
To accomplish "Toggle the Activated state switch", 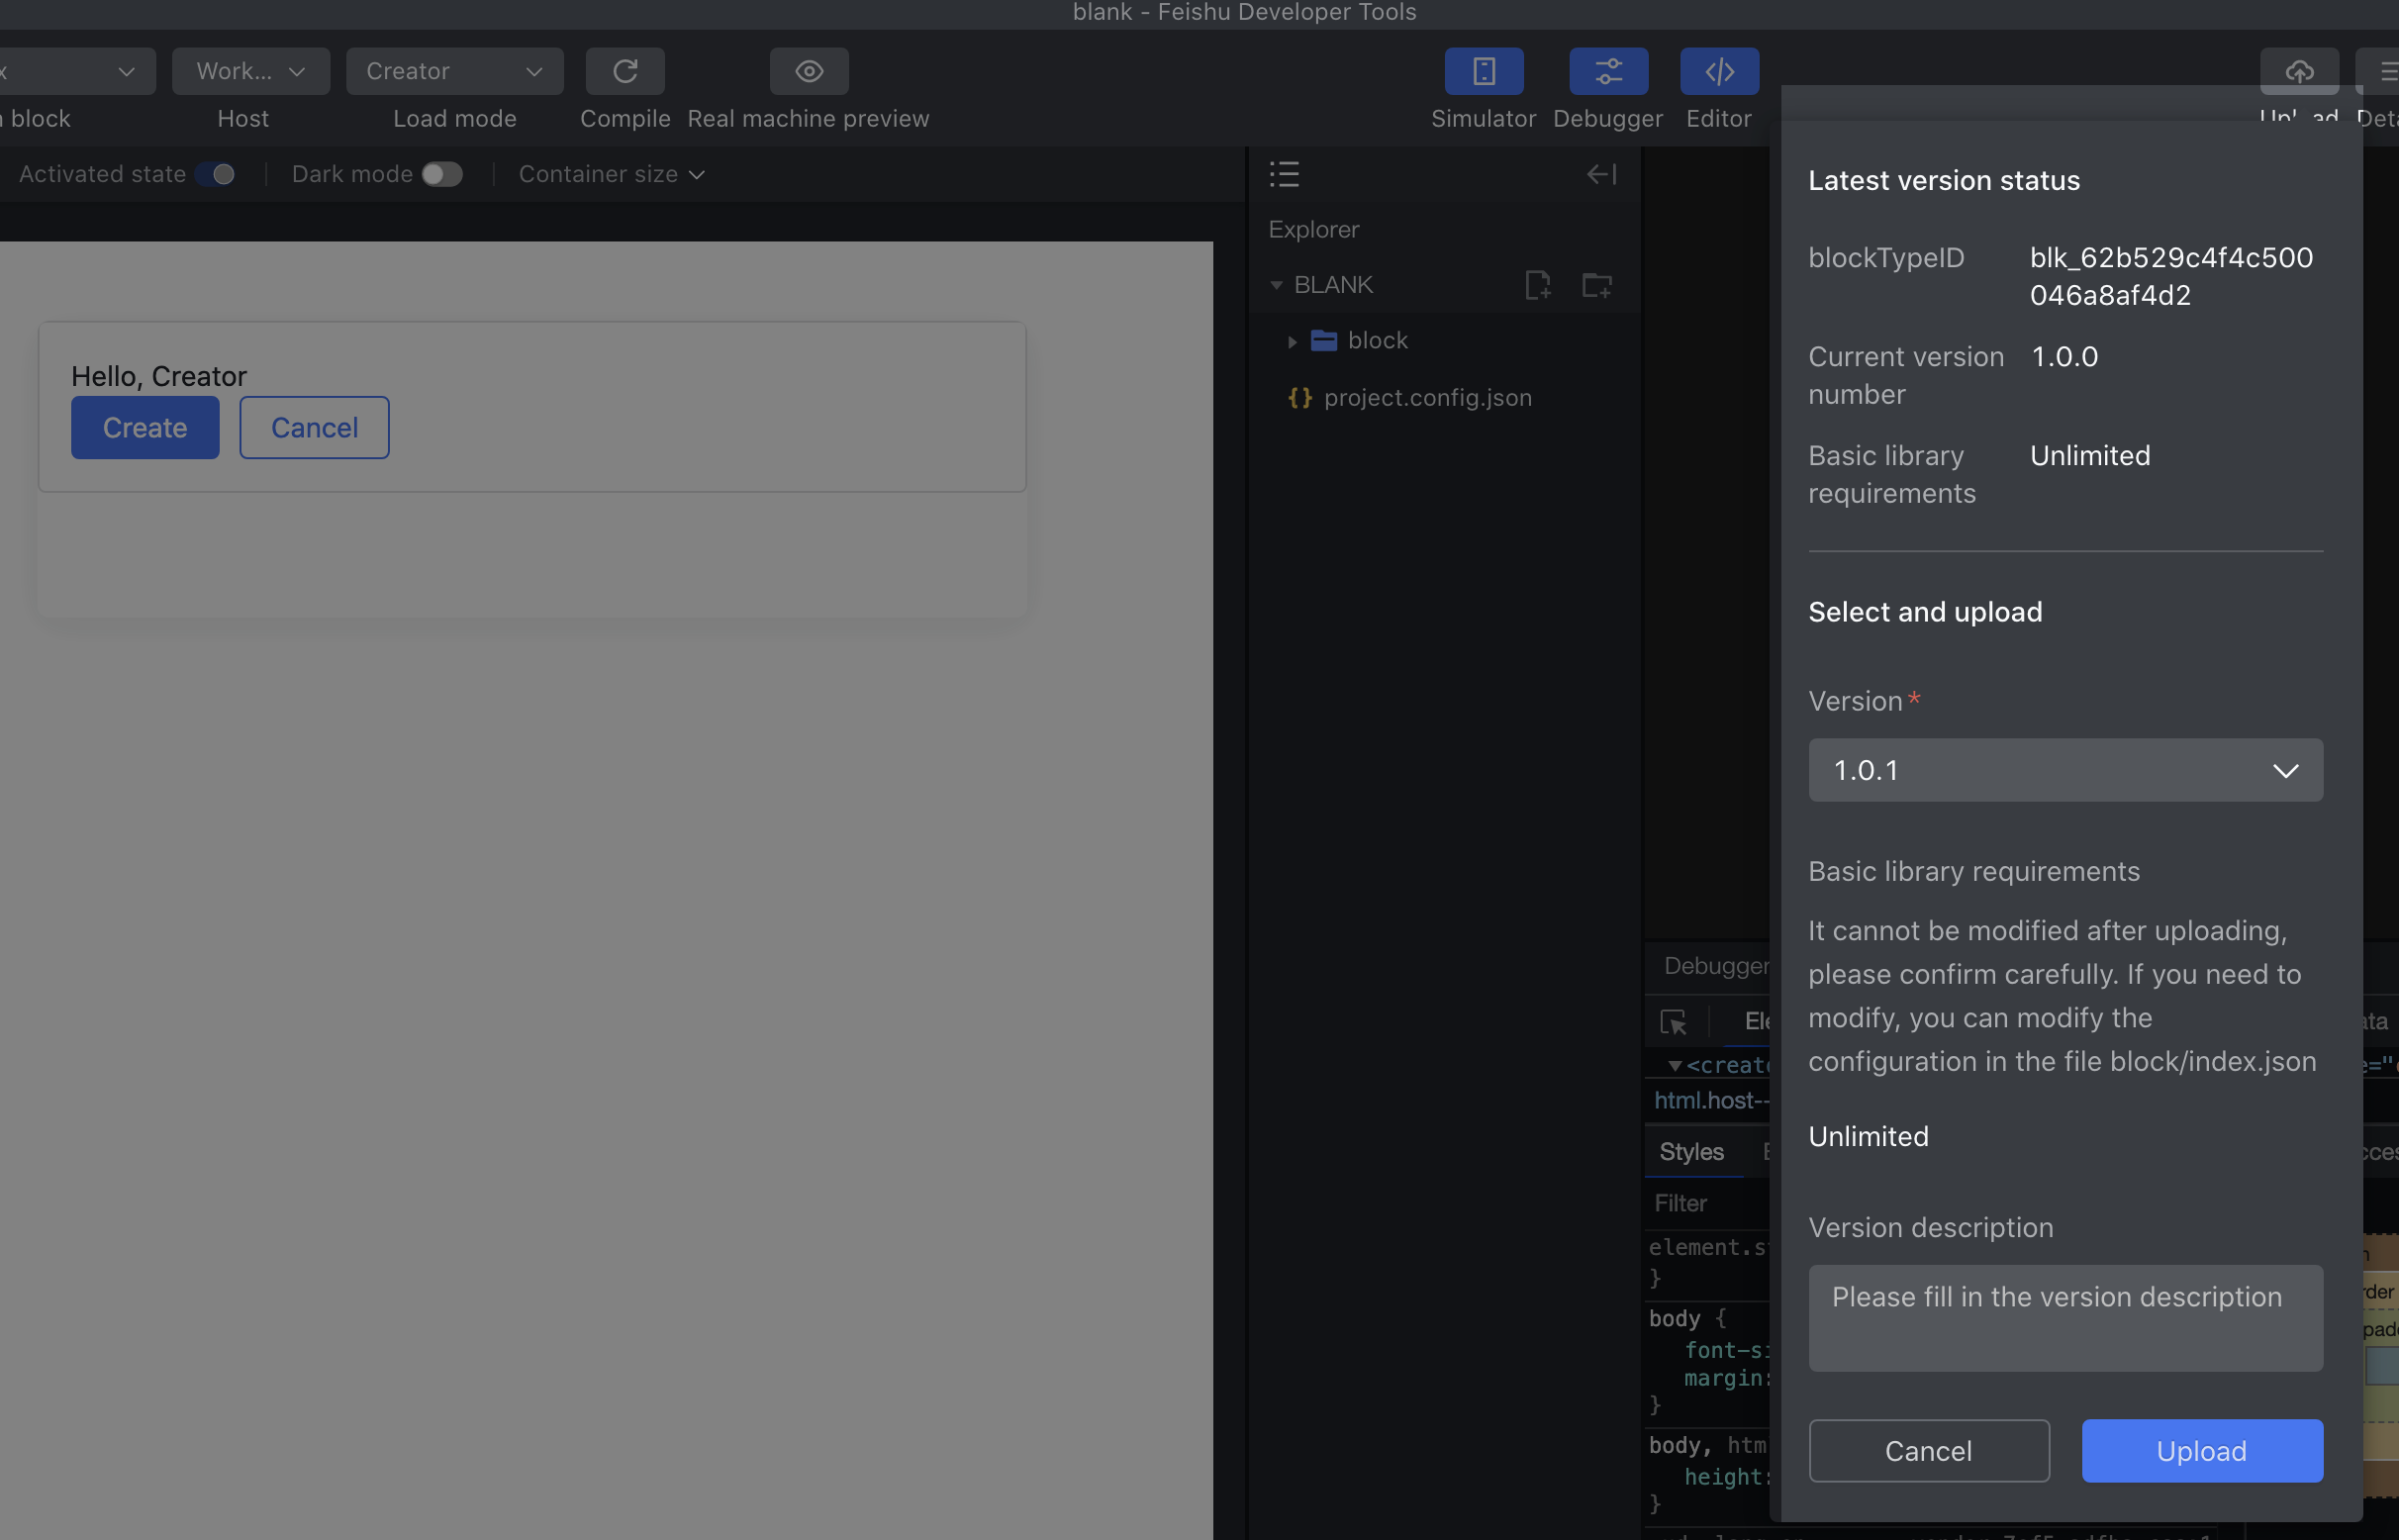I will (x=216, y=174).
